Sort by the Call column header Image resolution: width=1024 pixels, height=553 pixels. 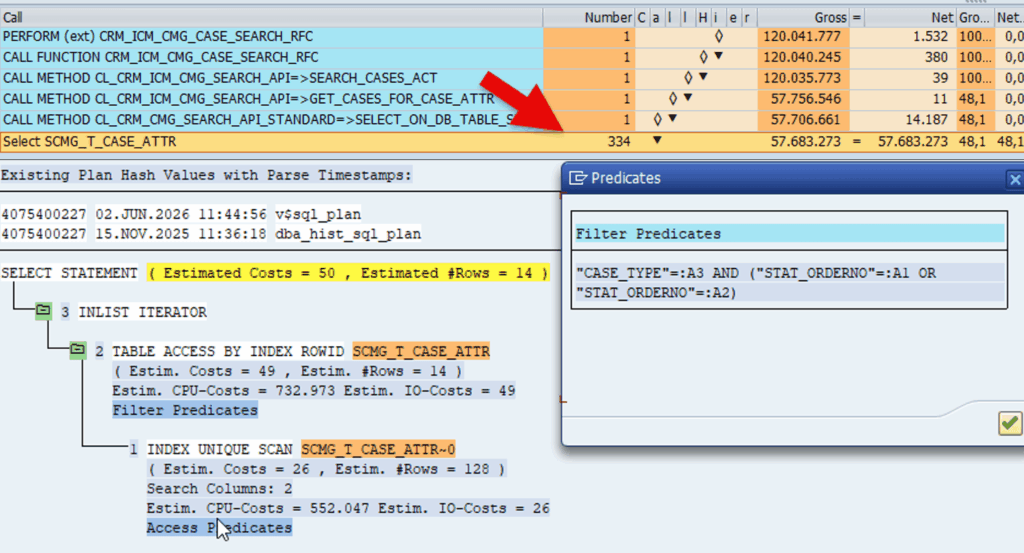click(x=271, y=18)
